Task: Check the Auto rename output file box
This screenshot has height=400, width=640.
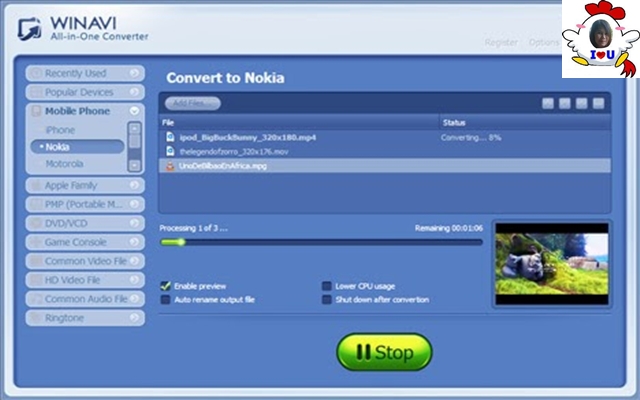Action: (x=165, y=300)
